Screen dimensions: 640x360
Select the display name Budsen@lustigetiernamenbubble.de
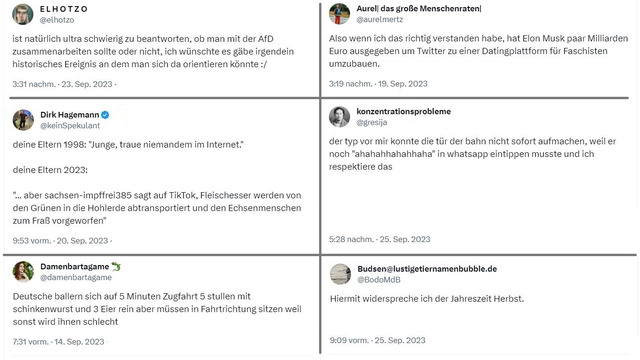(x=427, y=269)
